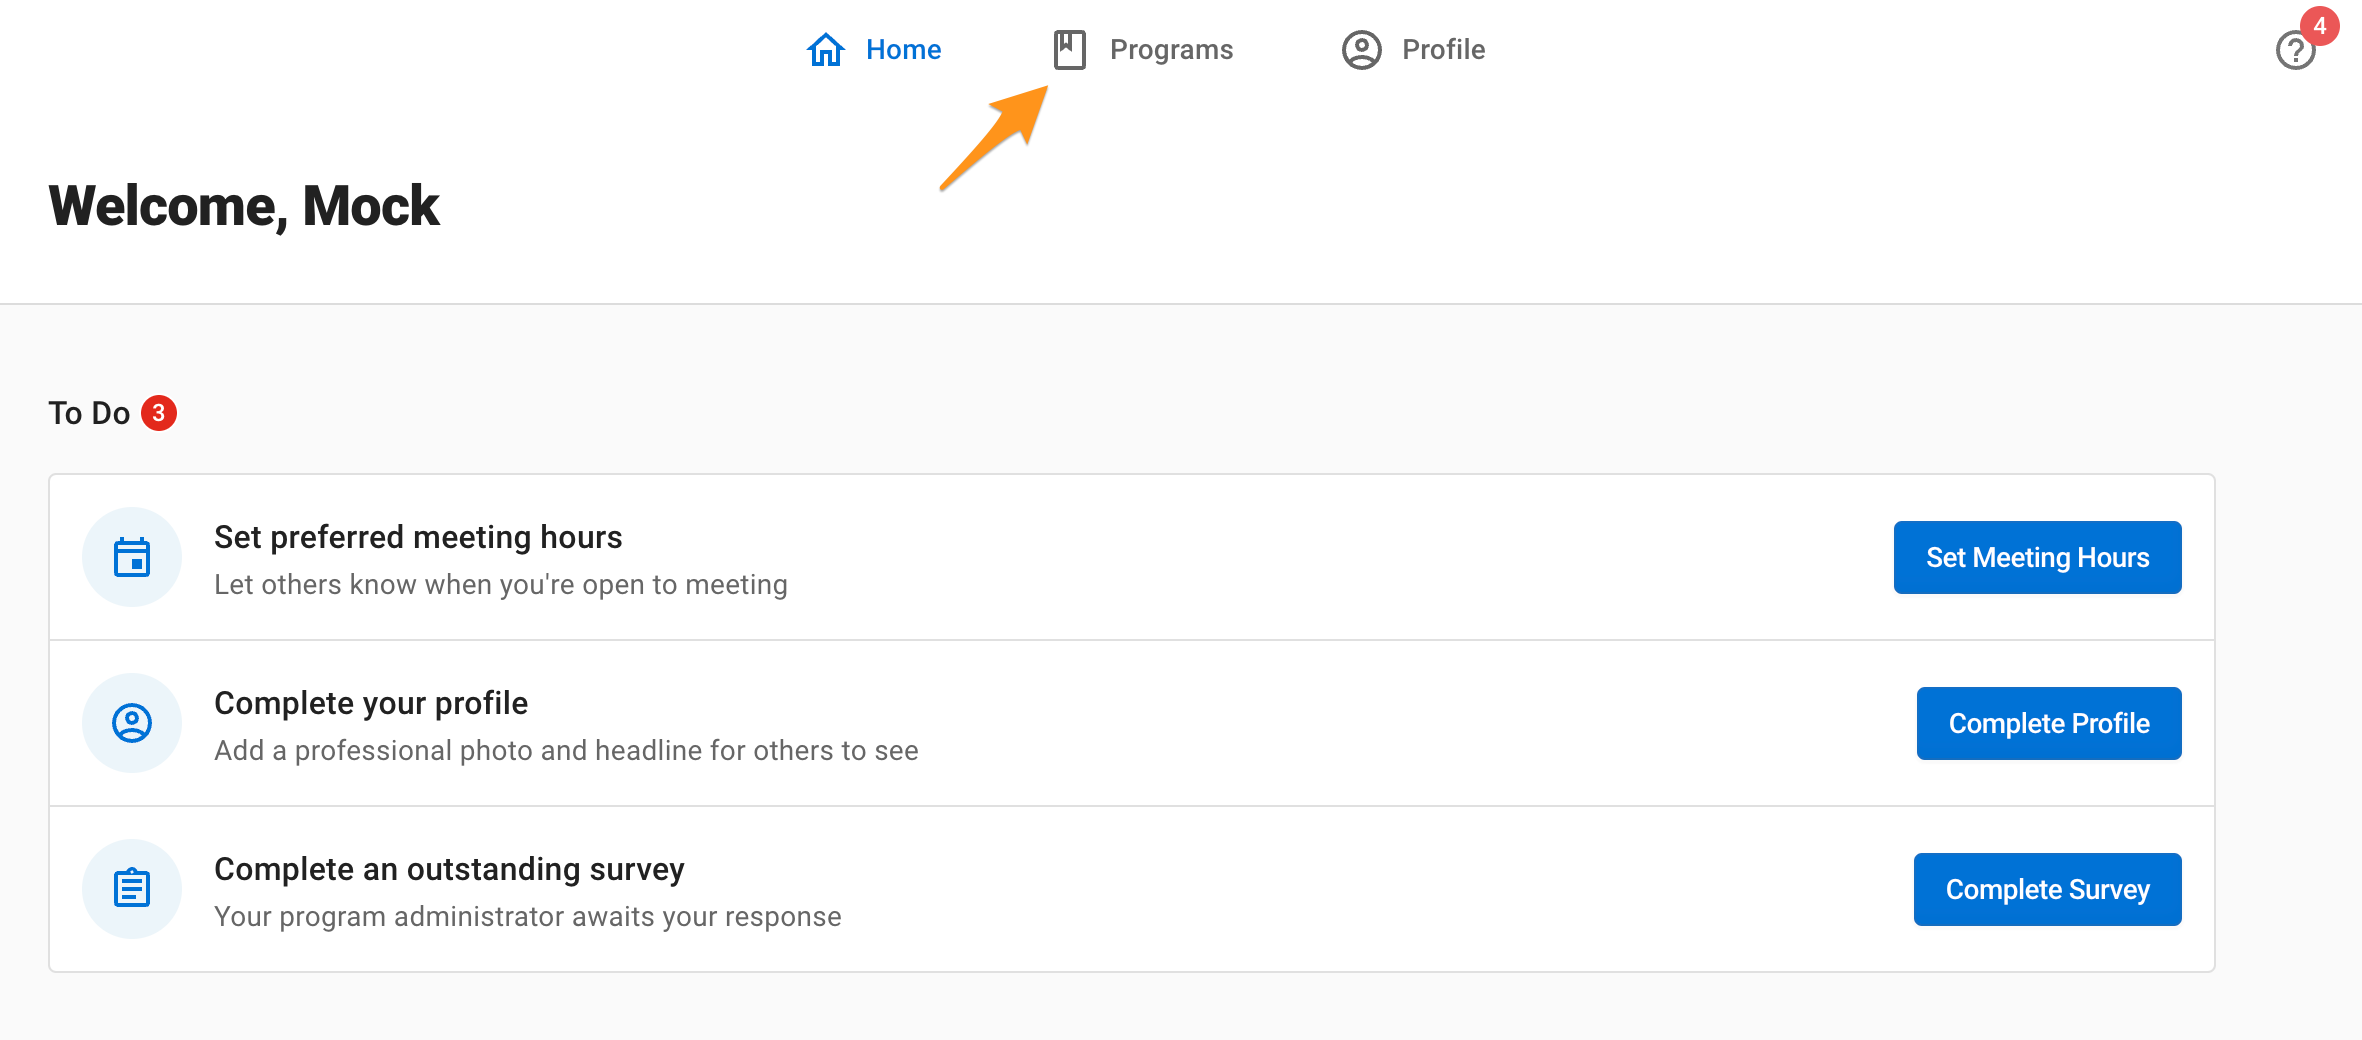The height and width of the screenshot is (1040, 2362).
Task: Click 'Your program administrator awaits your response' text
Action: click(528, 916)
